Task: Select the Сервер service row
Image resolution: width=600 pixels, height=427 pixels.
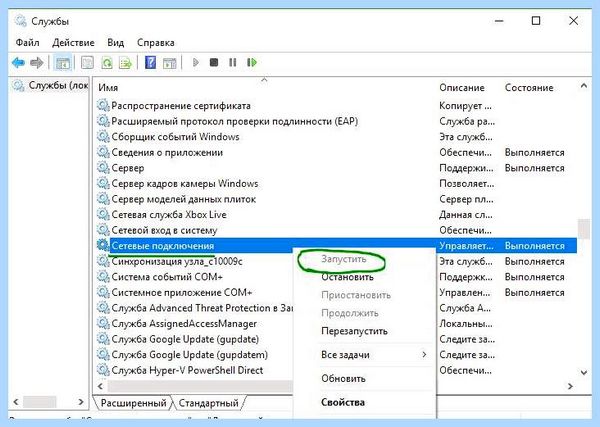Action: click(x=336, y=168)
